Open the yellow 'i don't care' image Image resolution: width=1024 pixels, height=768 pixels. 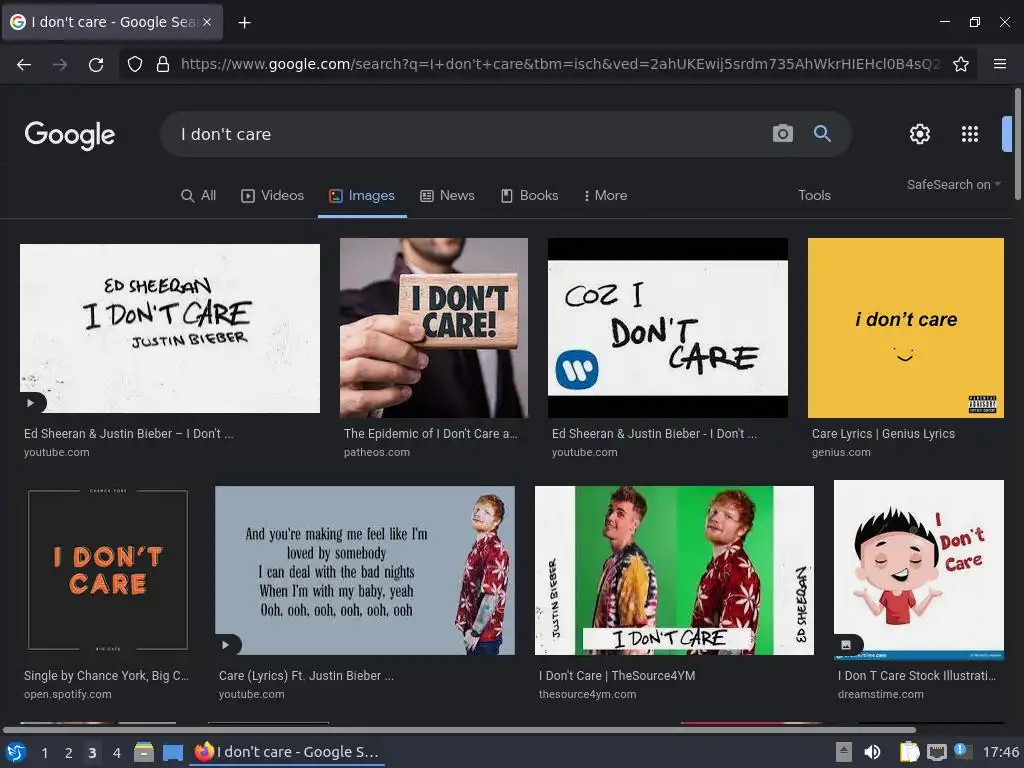[x=906, y=328]
